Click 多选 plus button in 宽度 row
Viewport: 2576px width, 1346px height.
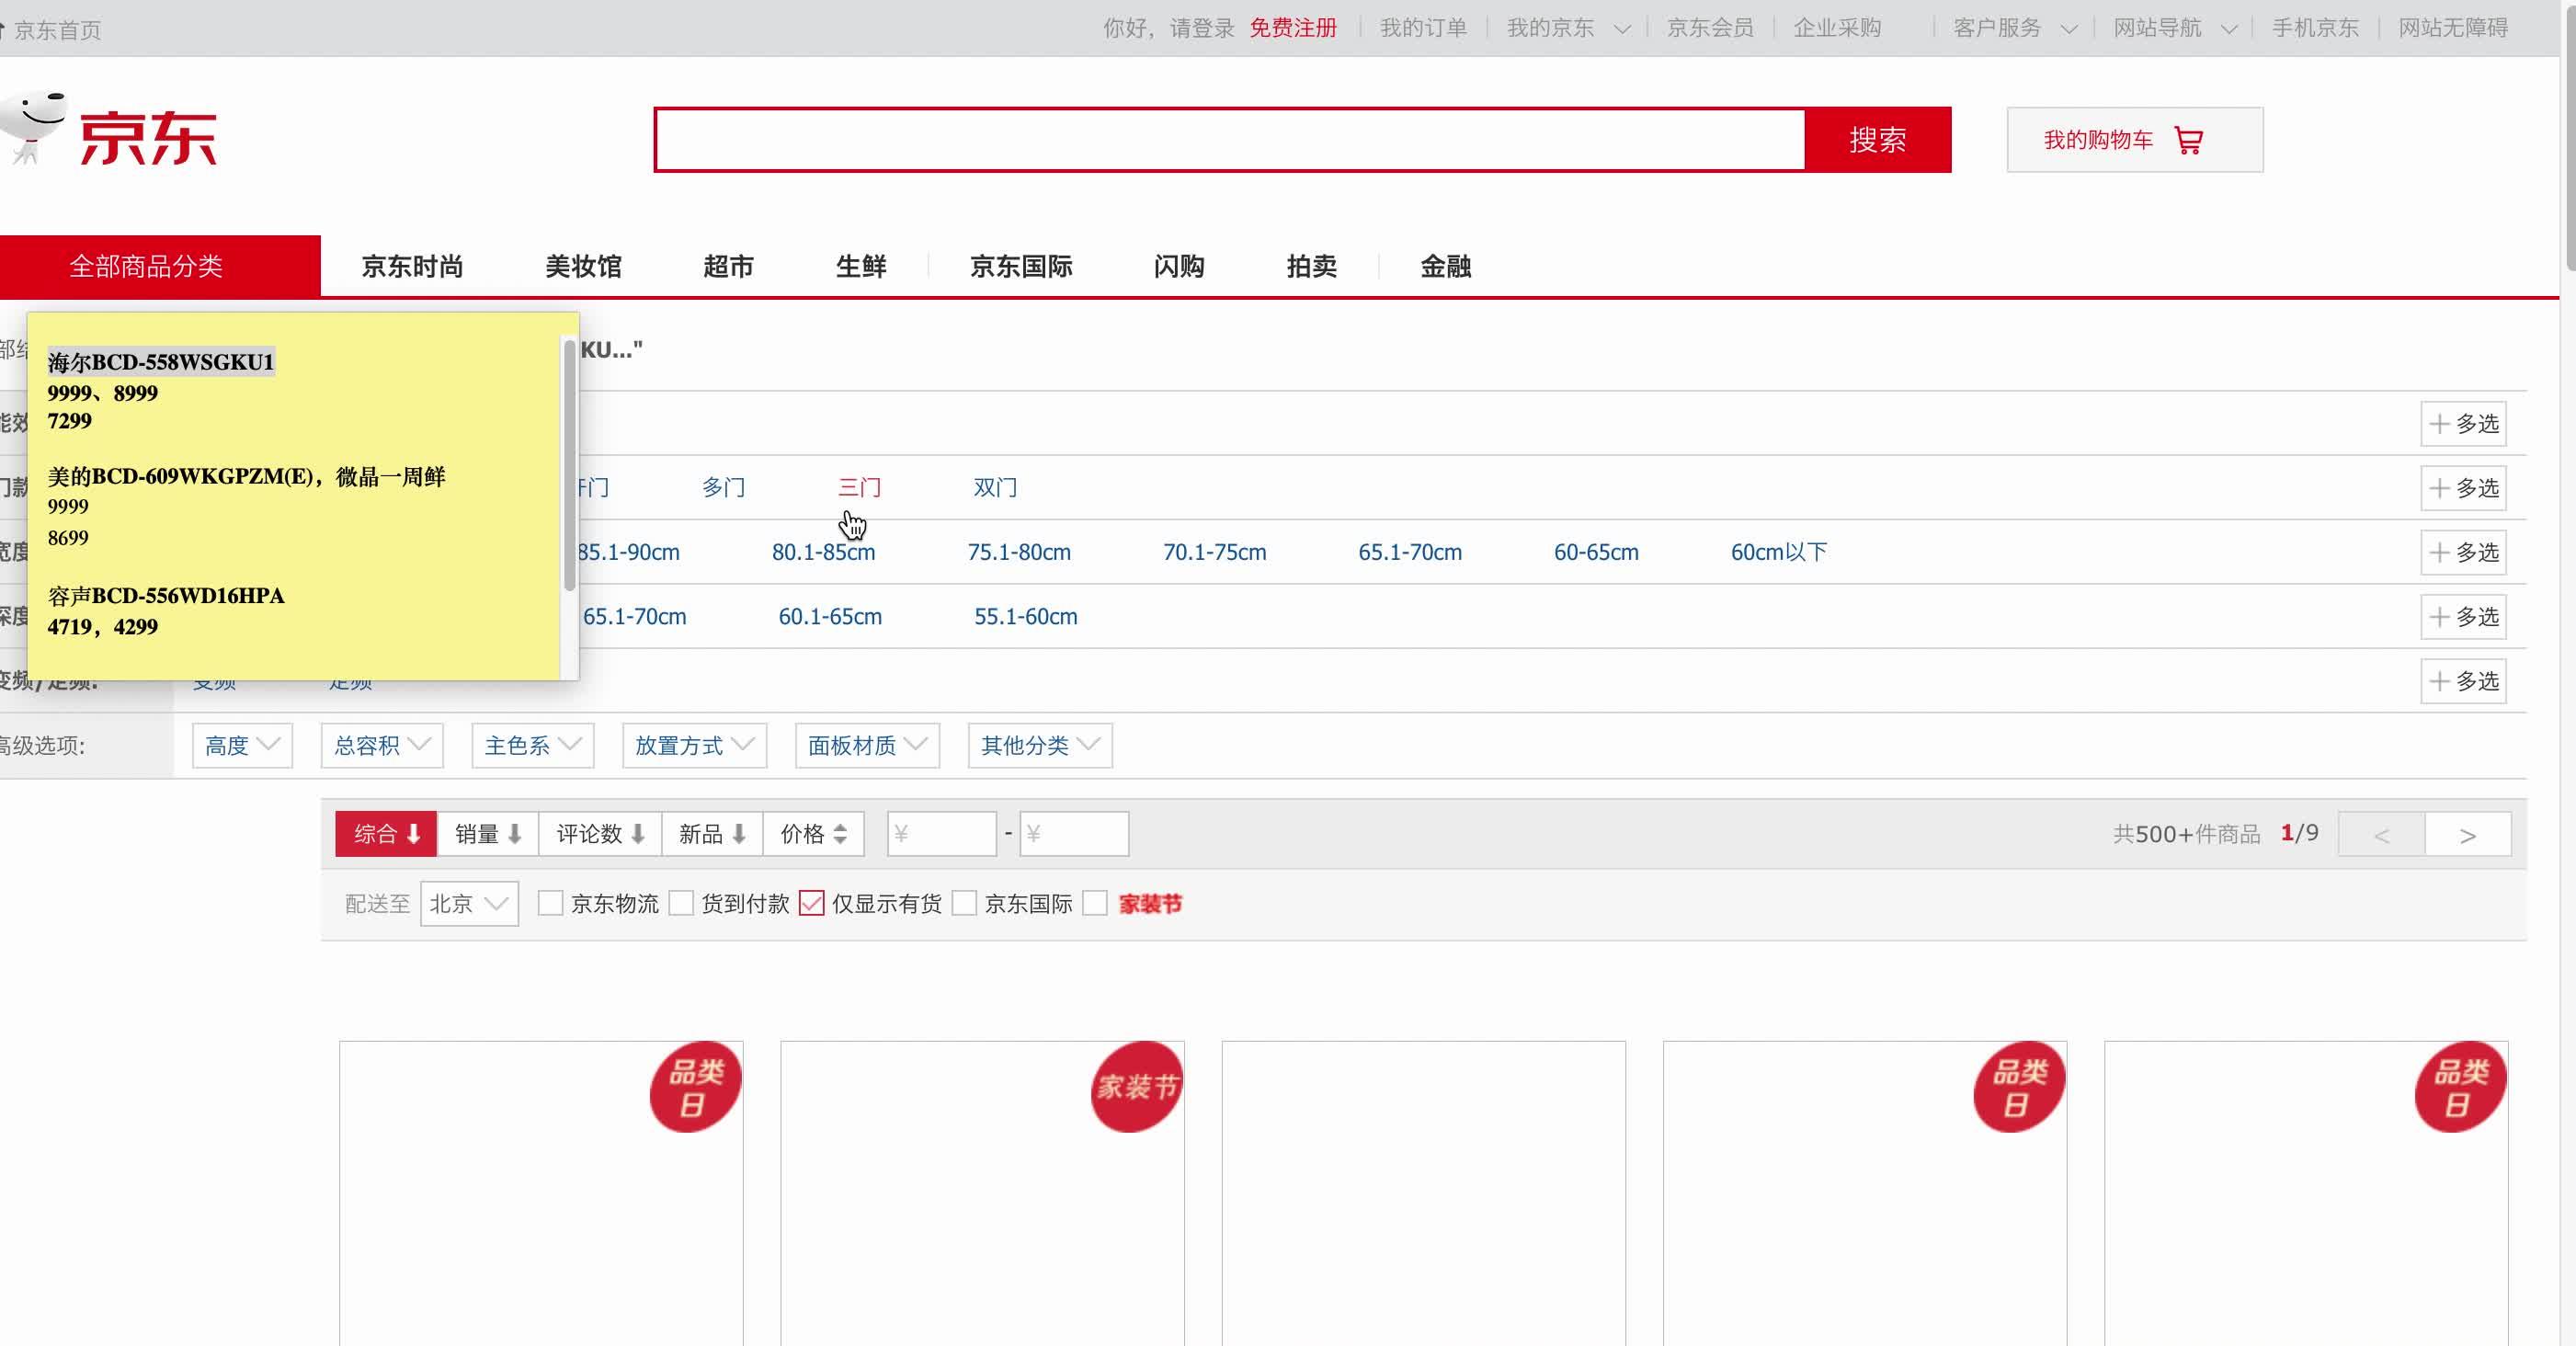[x=2463, y=552]
